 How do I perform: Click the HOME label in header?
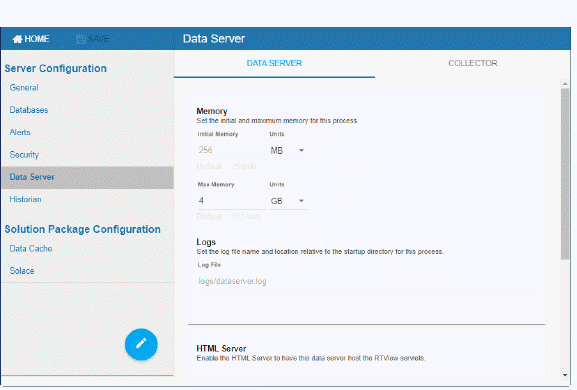[x=37, y=39]
